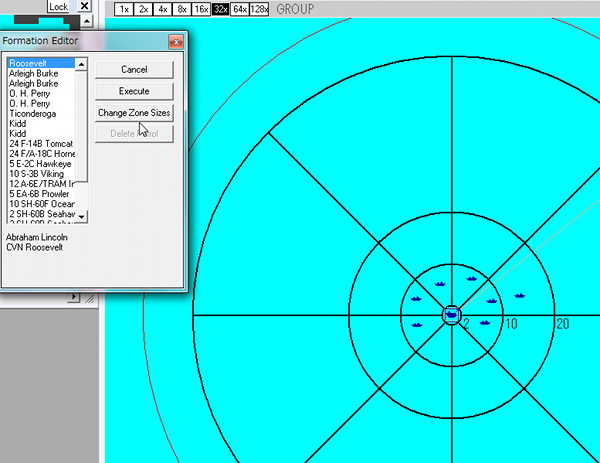The height and width of the screenshot is (463, 600).
Task: Click the GROUP label in the top bar
Action: [x=295, y=9]
